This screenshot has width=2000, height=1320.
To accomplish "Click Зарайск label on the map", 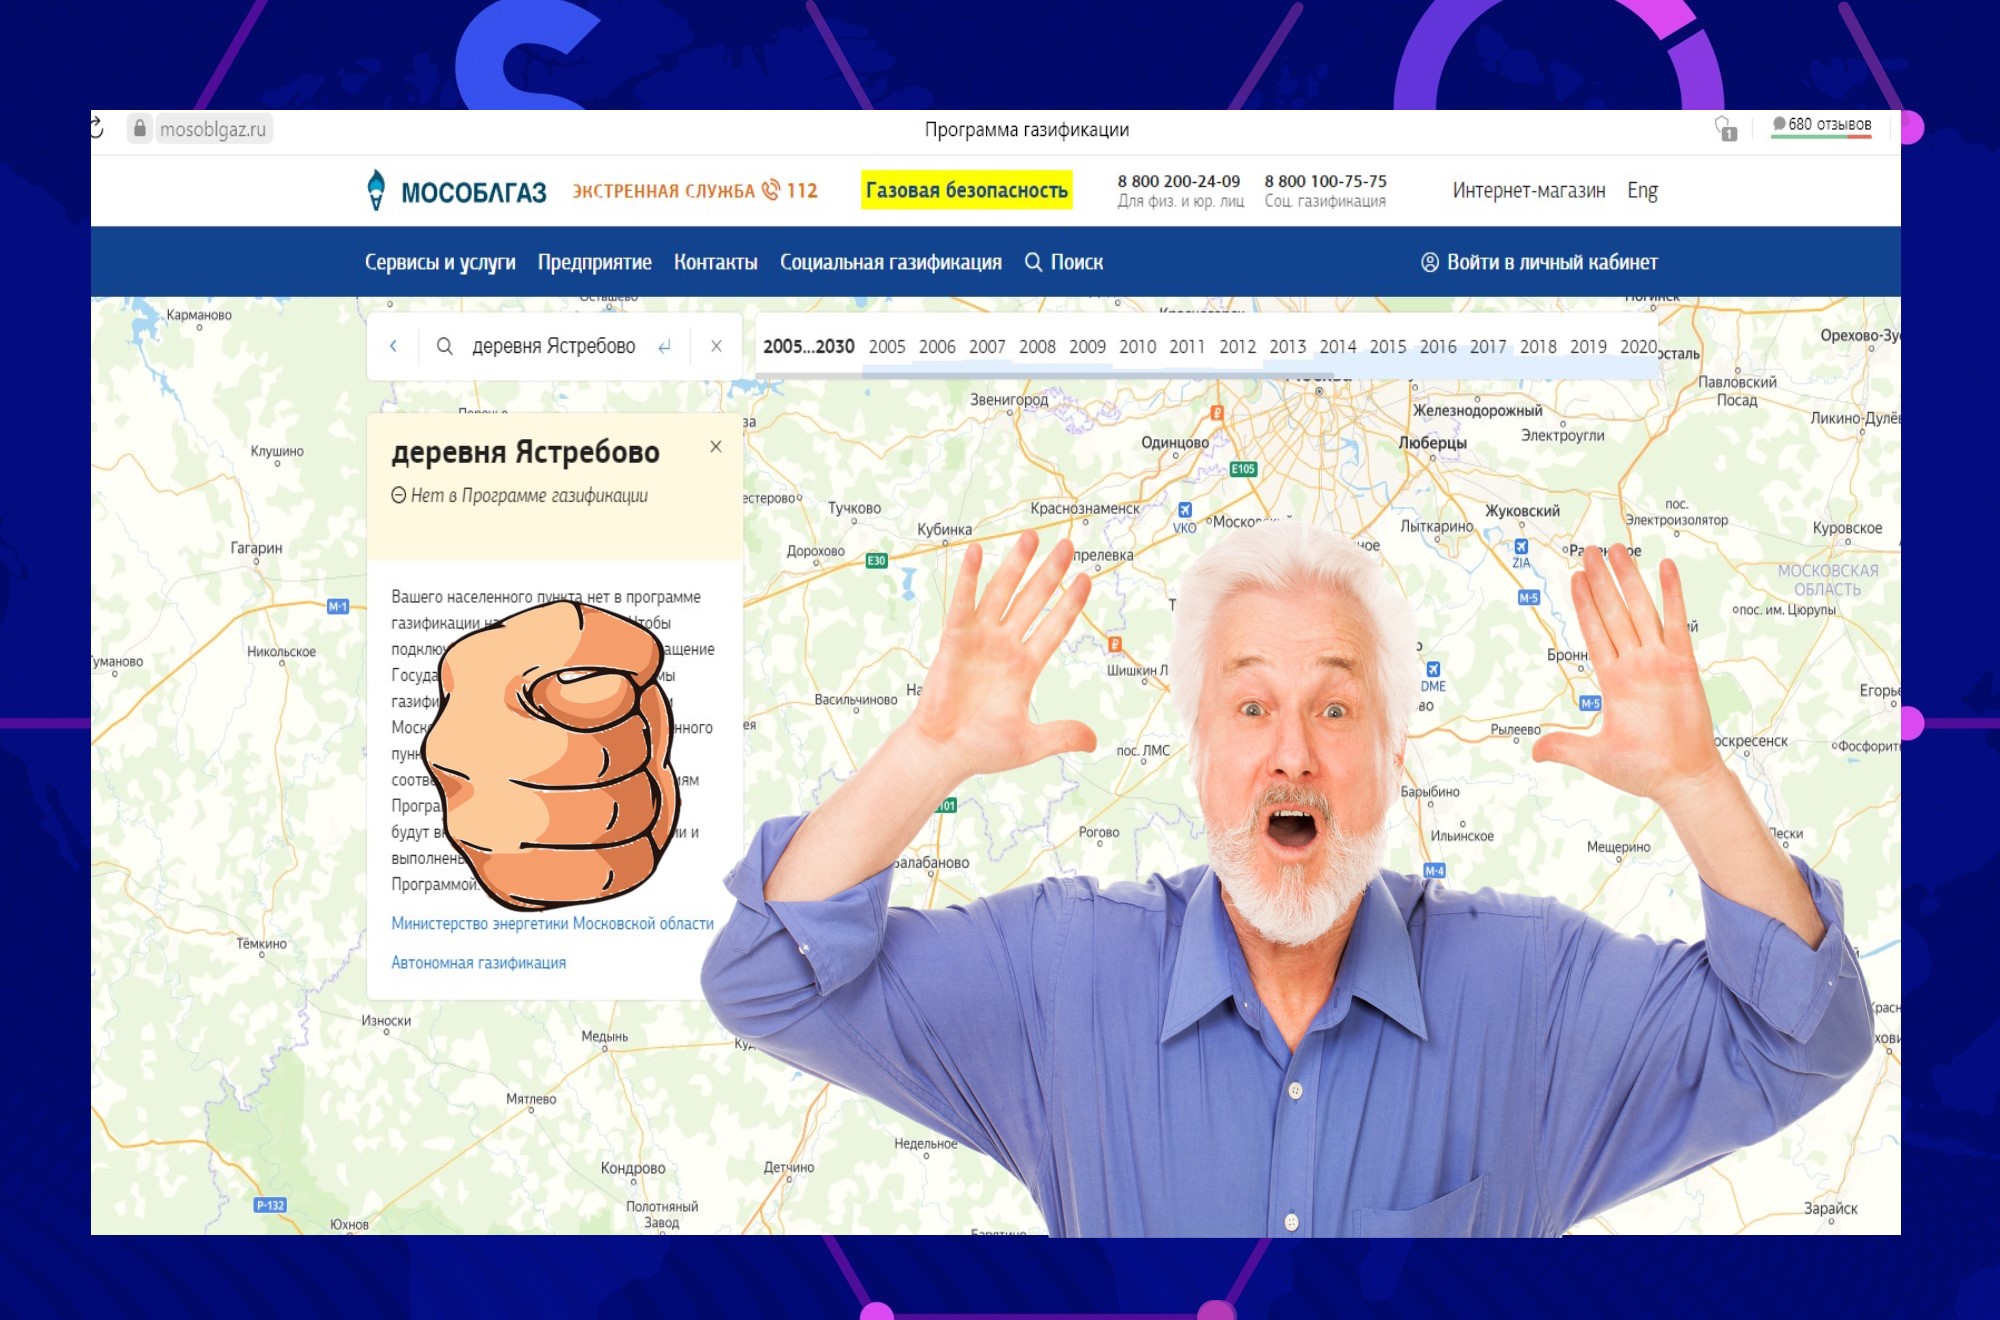I will pyautogui.click(x=1831, y=1208).
